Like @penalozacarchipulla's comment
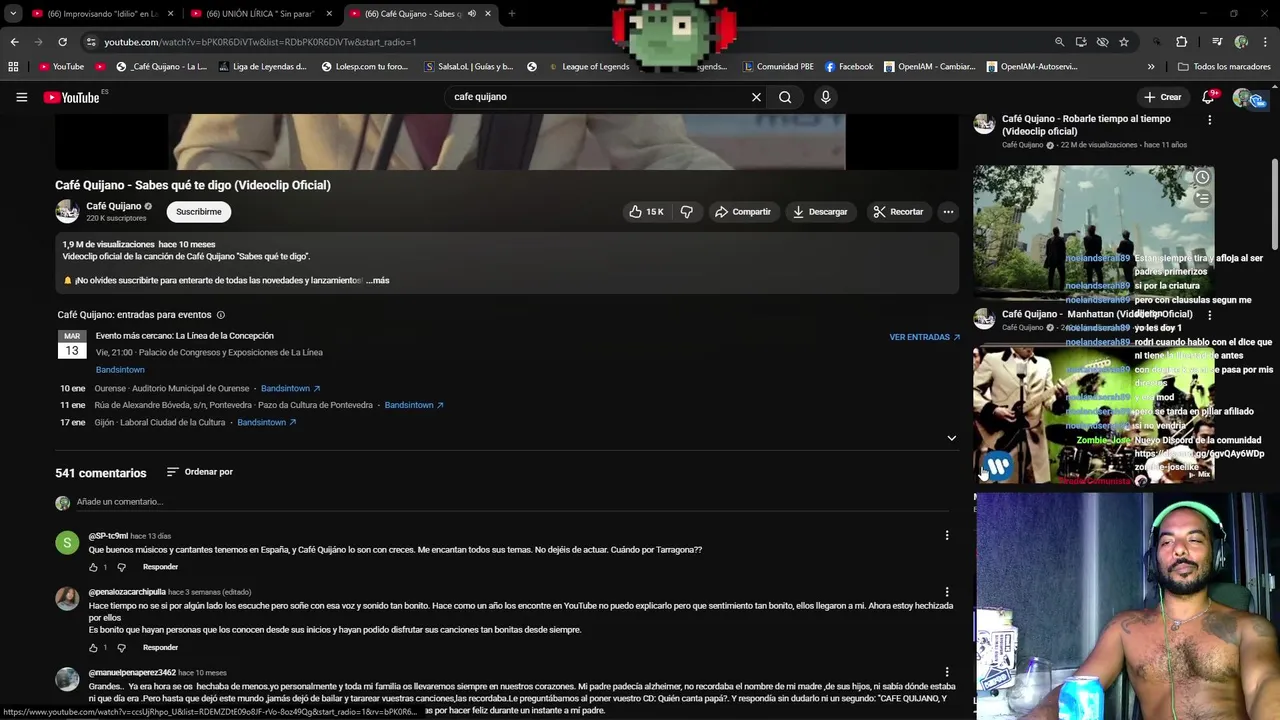The width and height of the screenshot is (1280, 720). (x=94, y=648)
